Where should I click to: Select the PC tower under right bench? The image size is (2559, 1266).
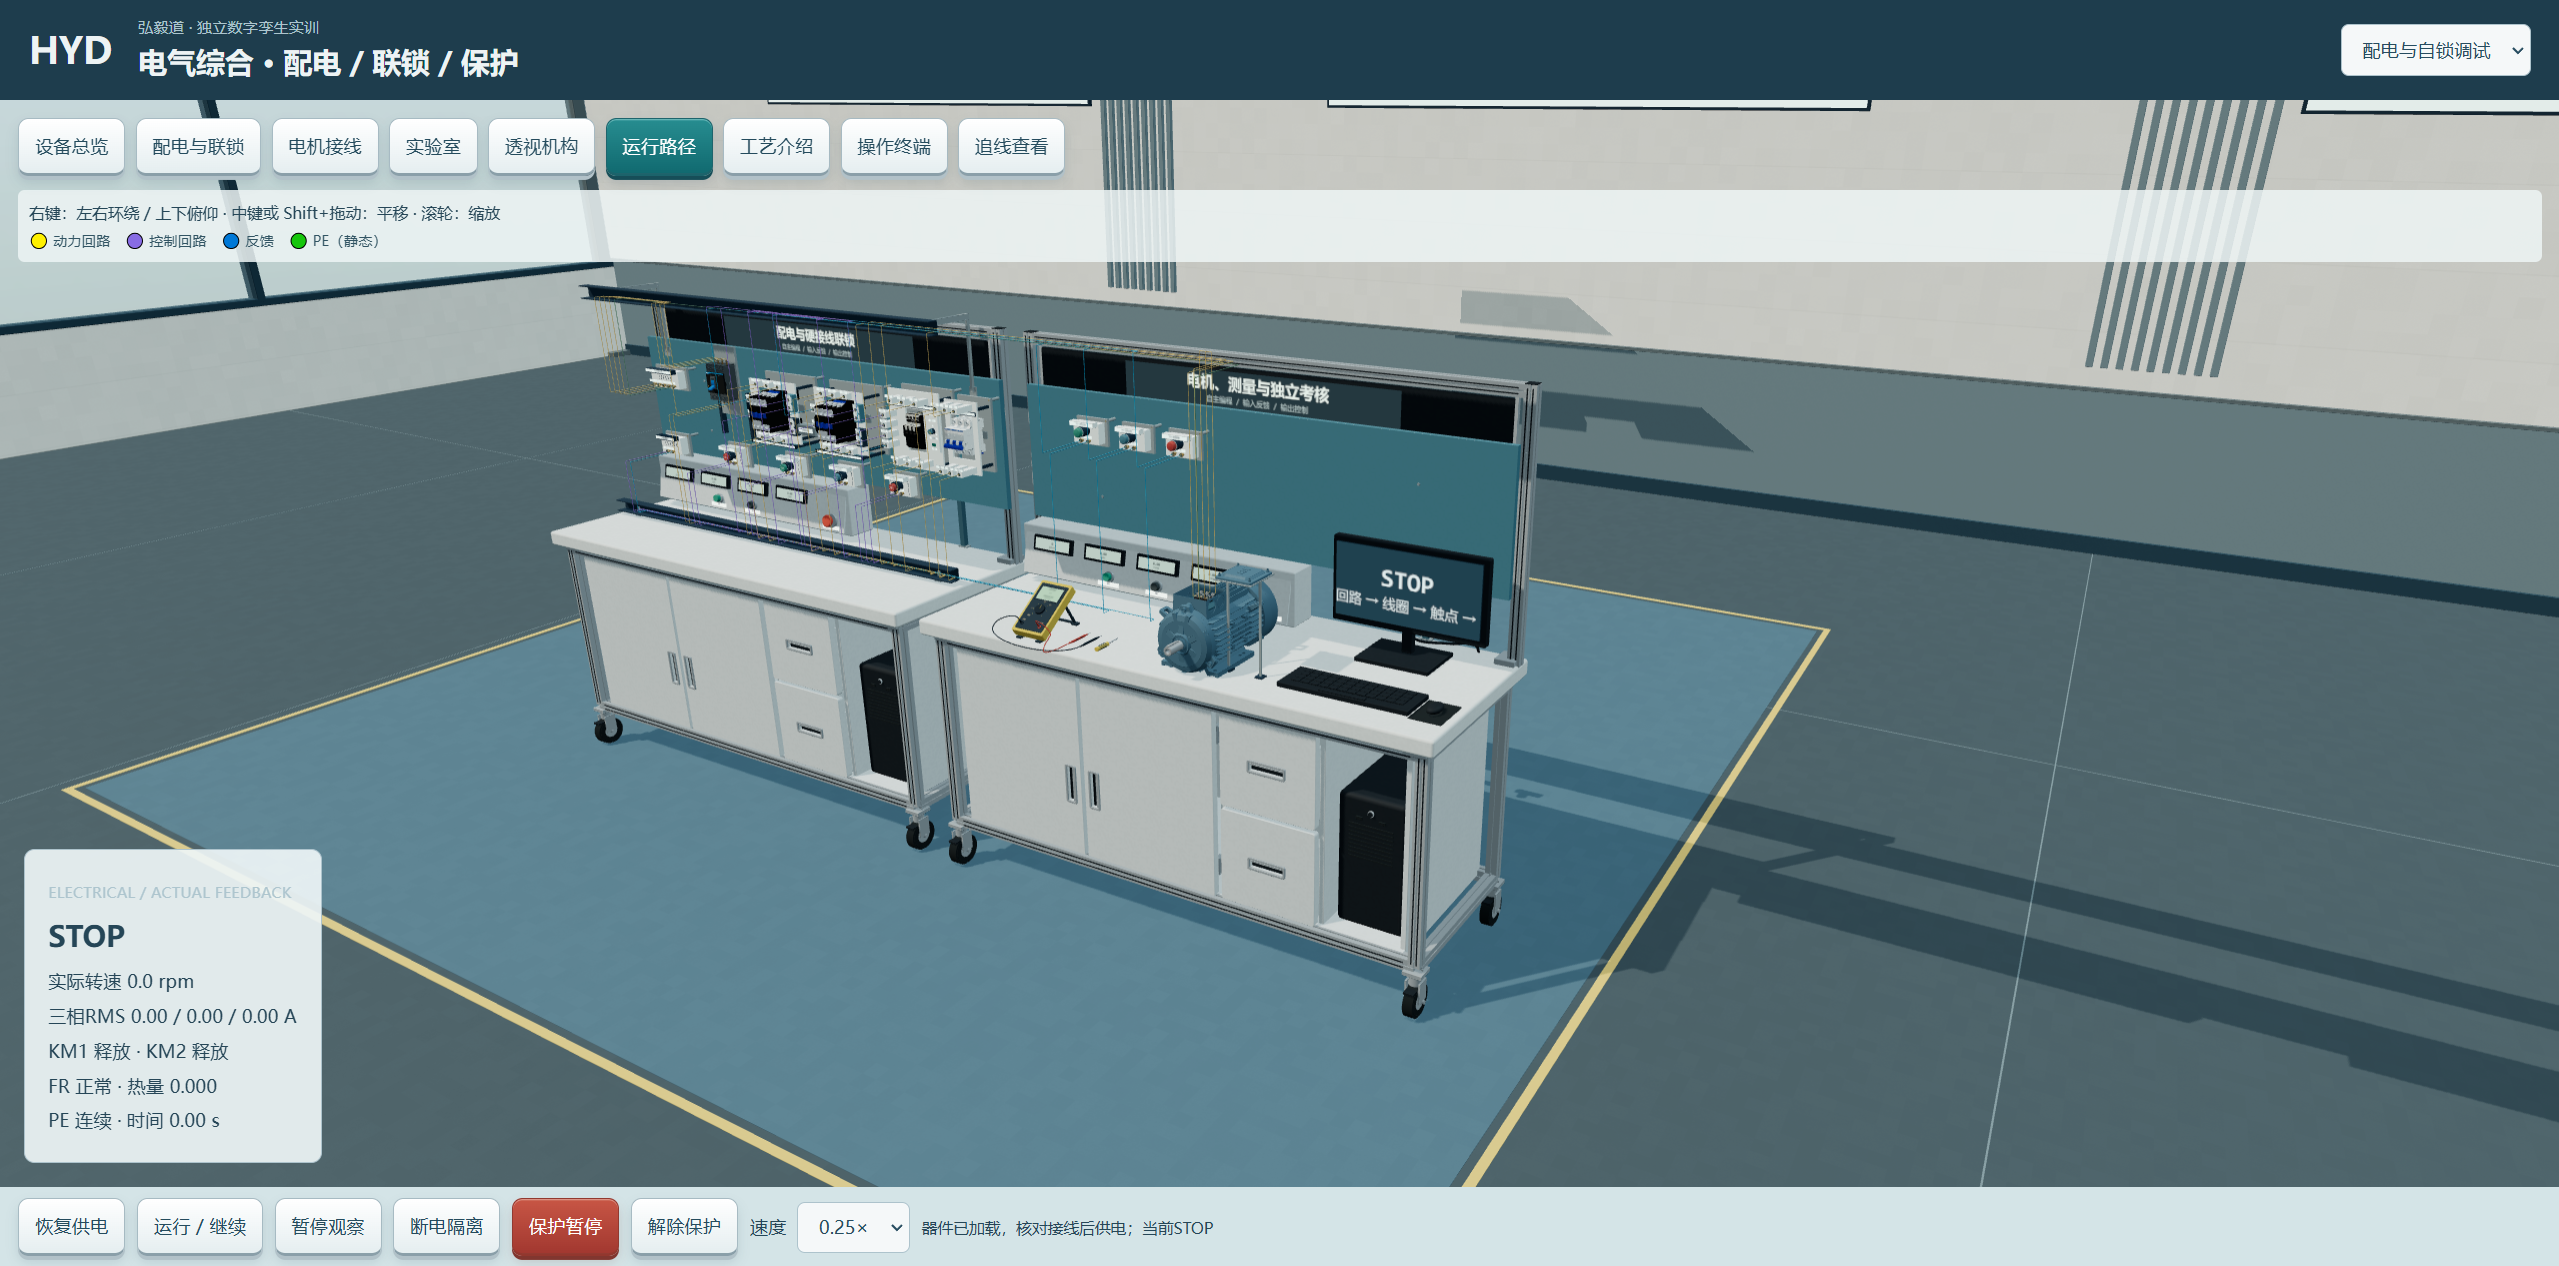(1372, 846)
